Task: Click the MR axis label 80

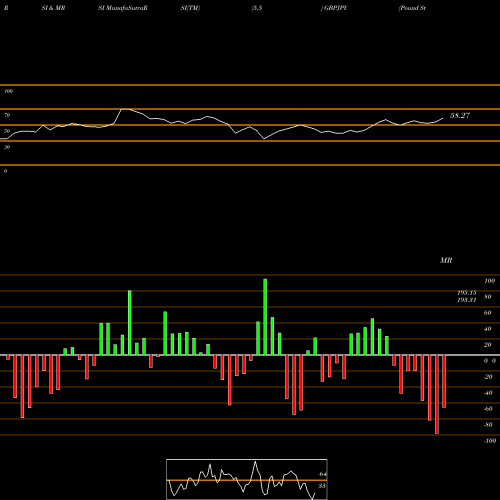Action: point(488,297)
